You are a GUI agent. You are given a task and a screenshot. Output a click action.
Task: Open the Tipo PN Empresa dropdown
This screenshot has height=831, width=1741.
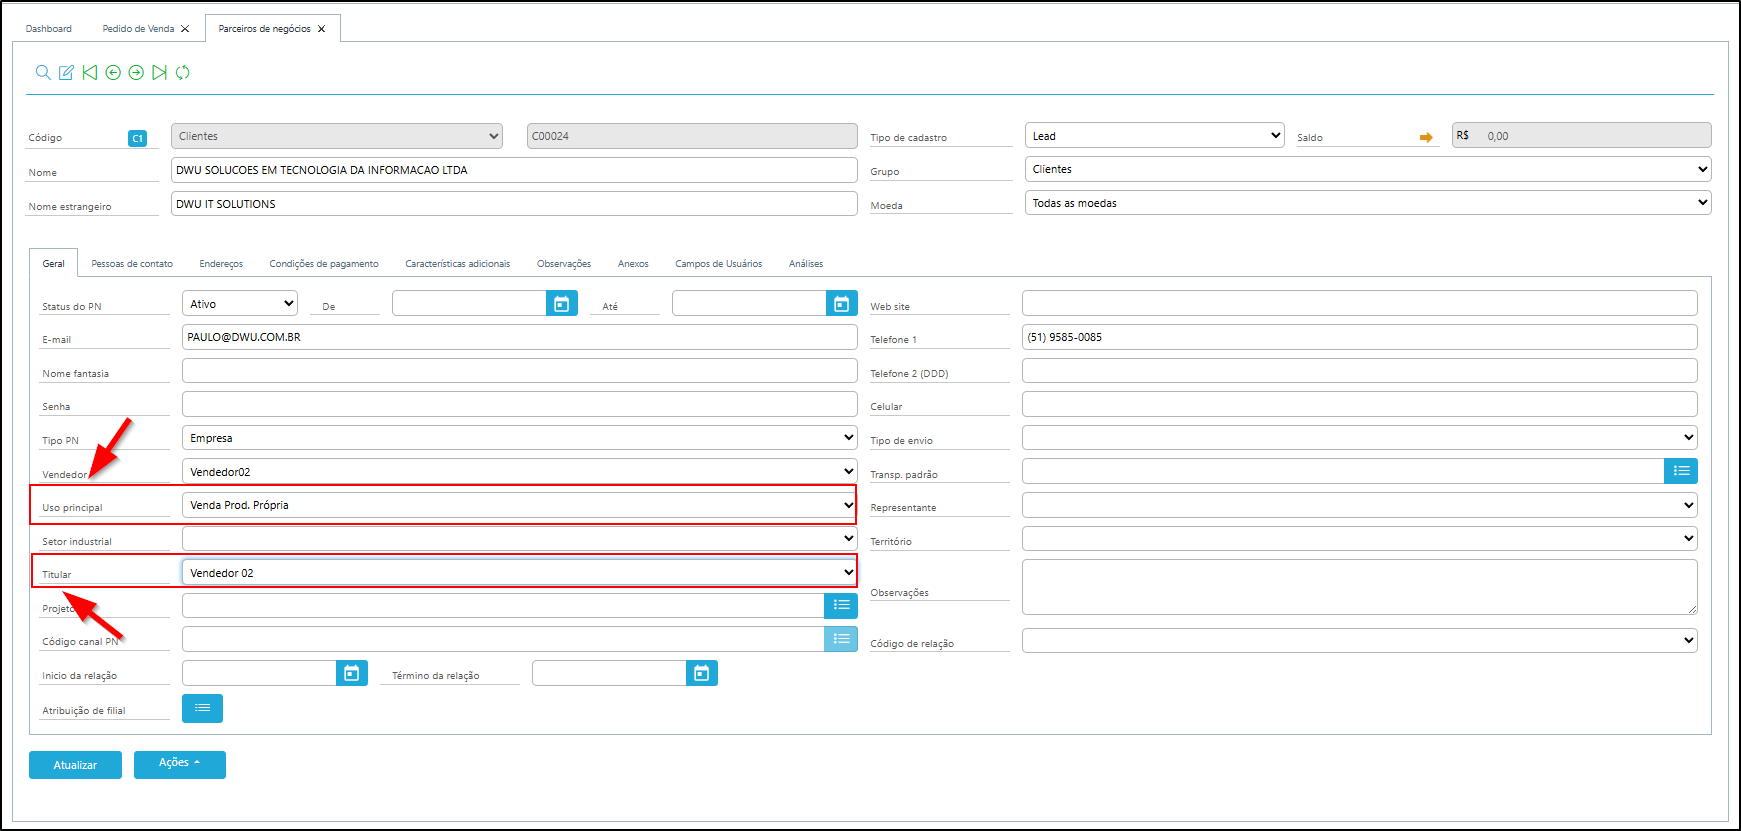[520, 438]
